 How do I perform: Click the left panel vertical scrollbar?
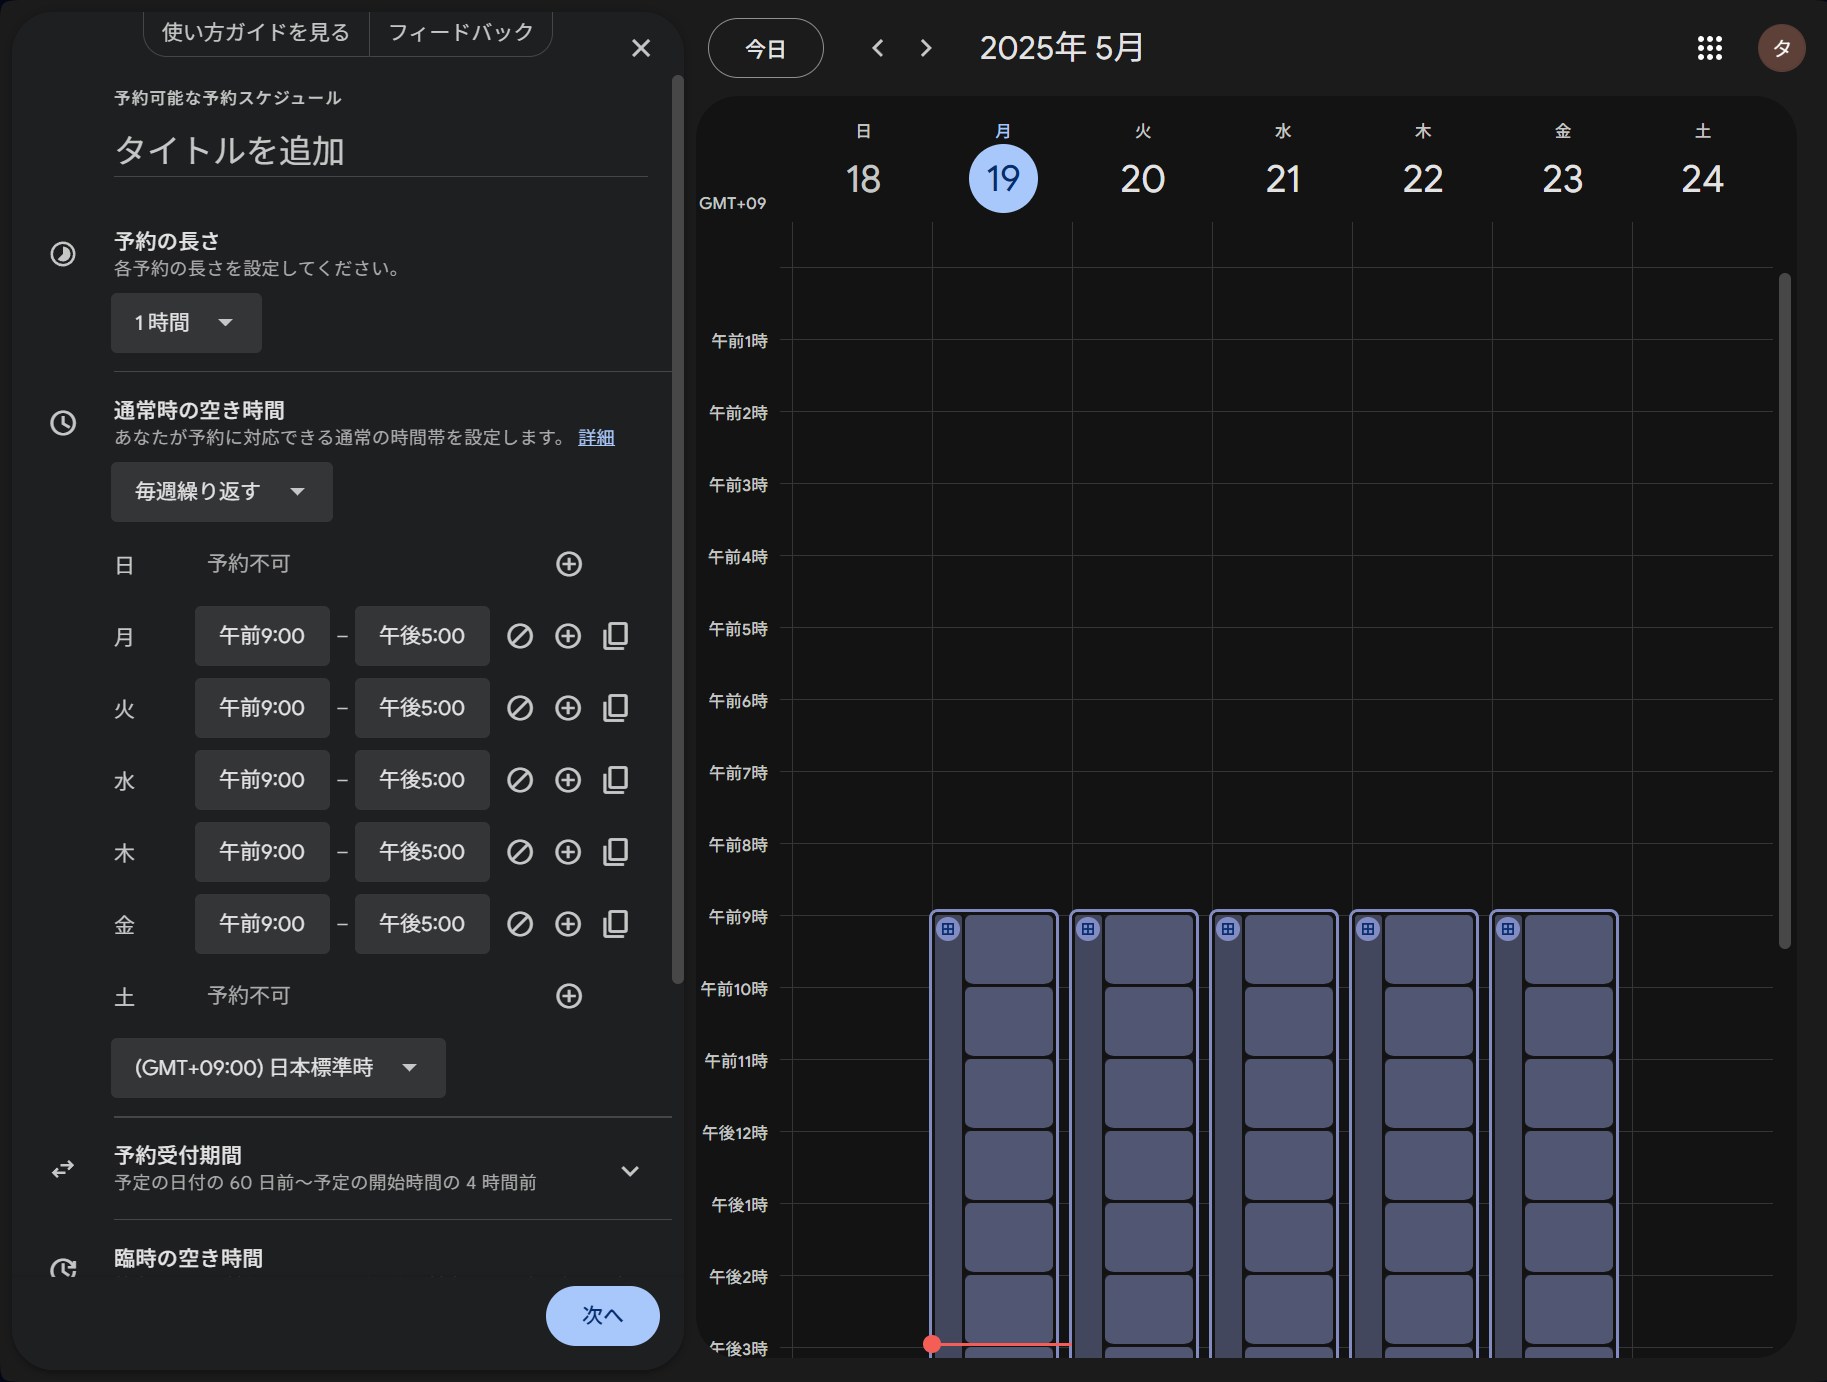click(x=677, y=530)
